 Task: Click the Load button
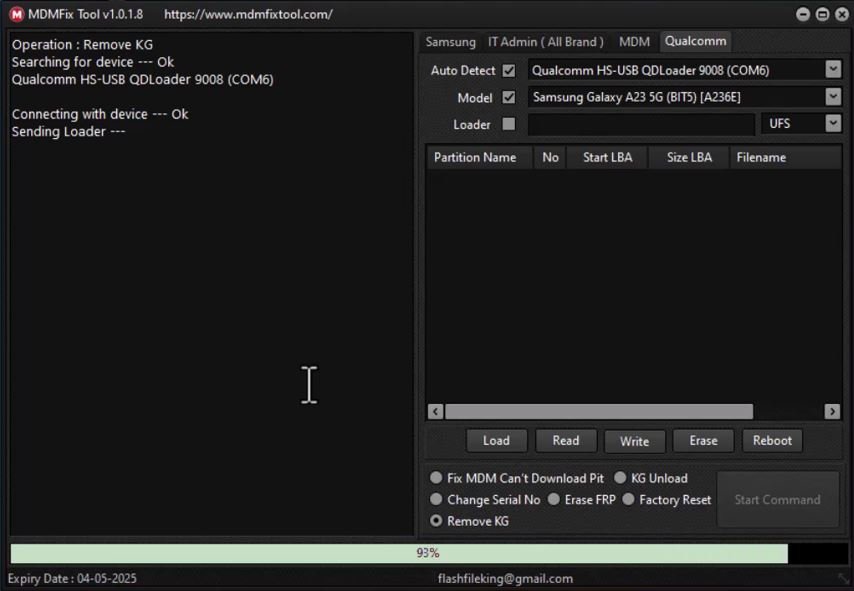point(496,441)
